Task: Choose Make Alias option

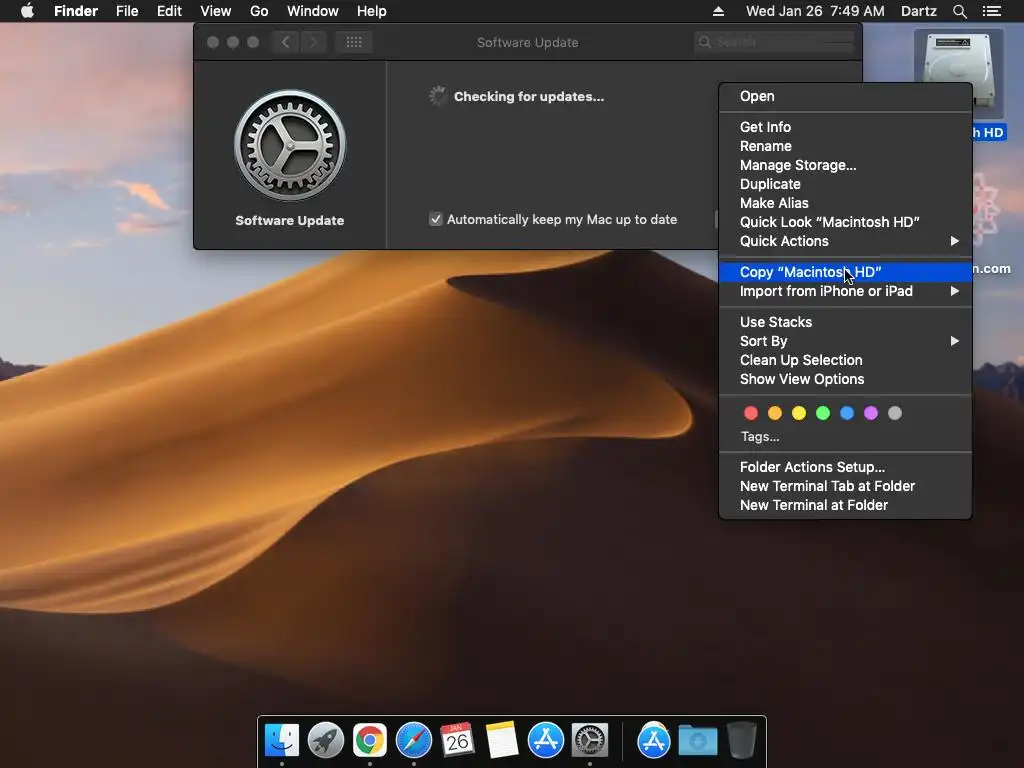Action: pyautogui.click(x=845, y=202)
